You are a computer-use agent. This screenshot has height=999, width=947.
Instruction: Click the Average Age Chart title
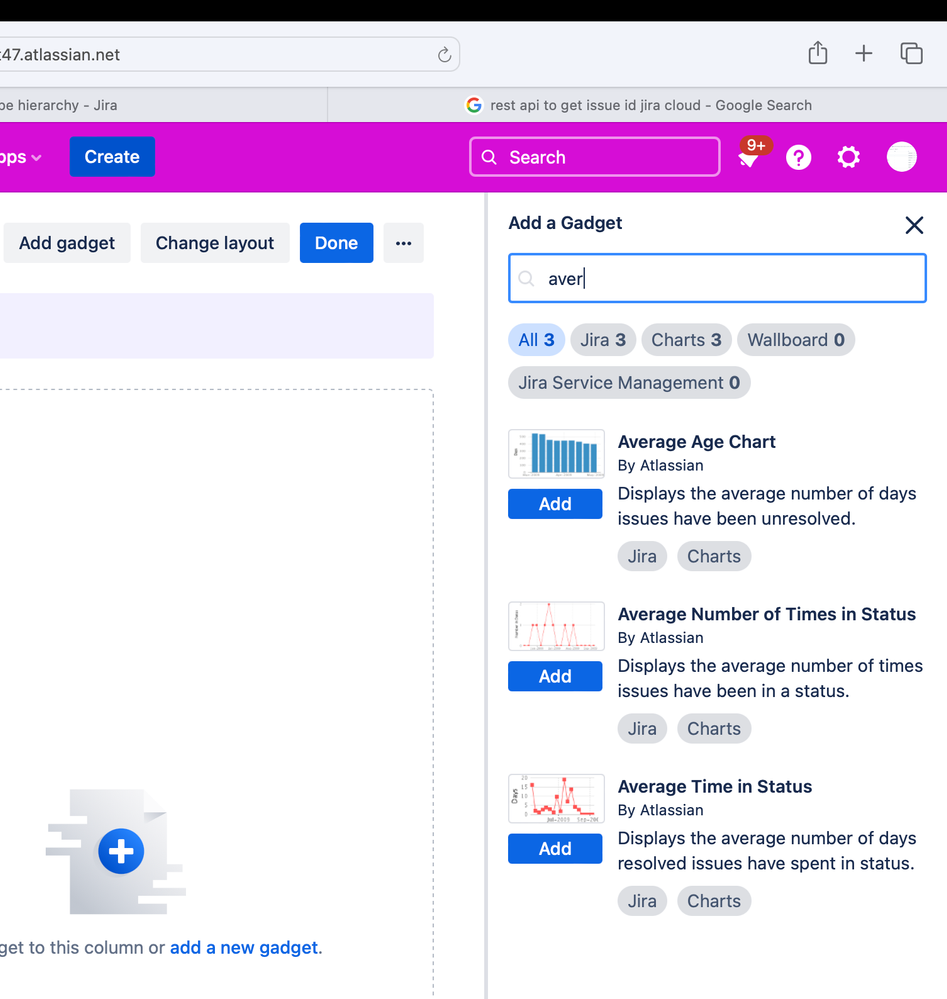pyautogui.click(x=697, y=442)
